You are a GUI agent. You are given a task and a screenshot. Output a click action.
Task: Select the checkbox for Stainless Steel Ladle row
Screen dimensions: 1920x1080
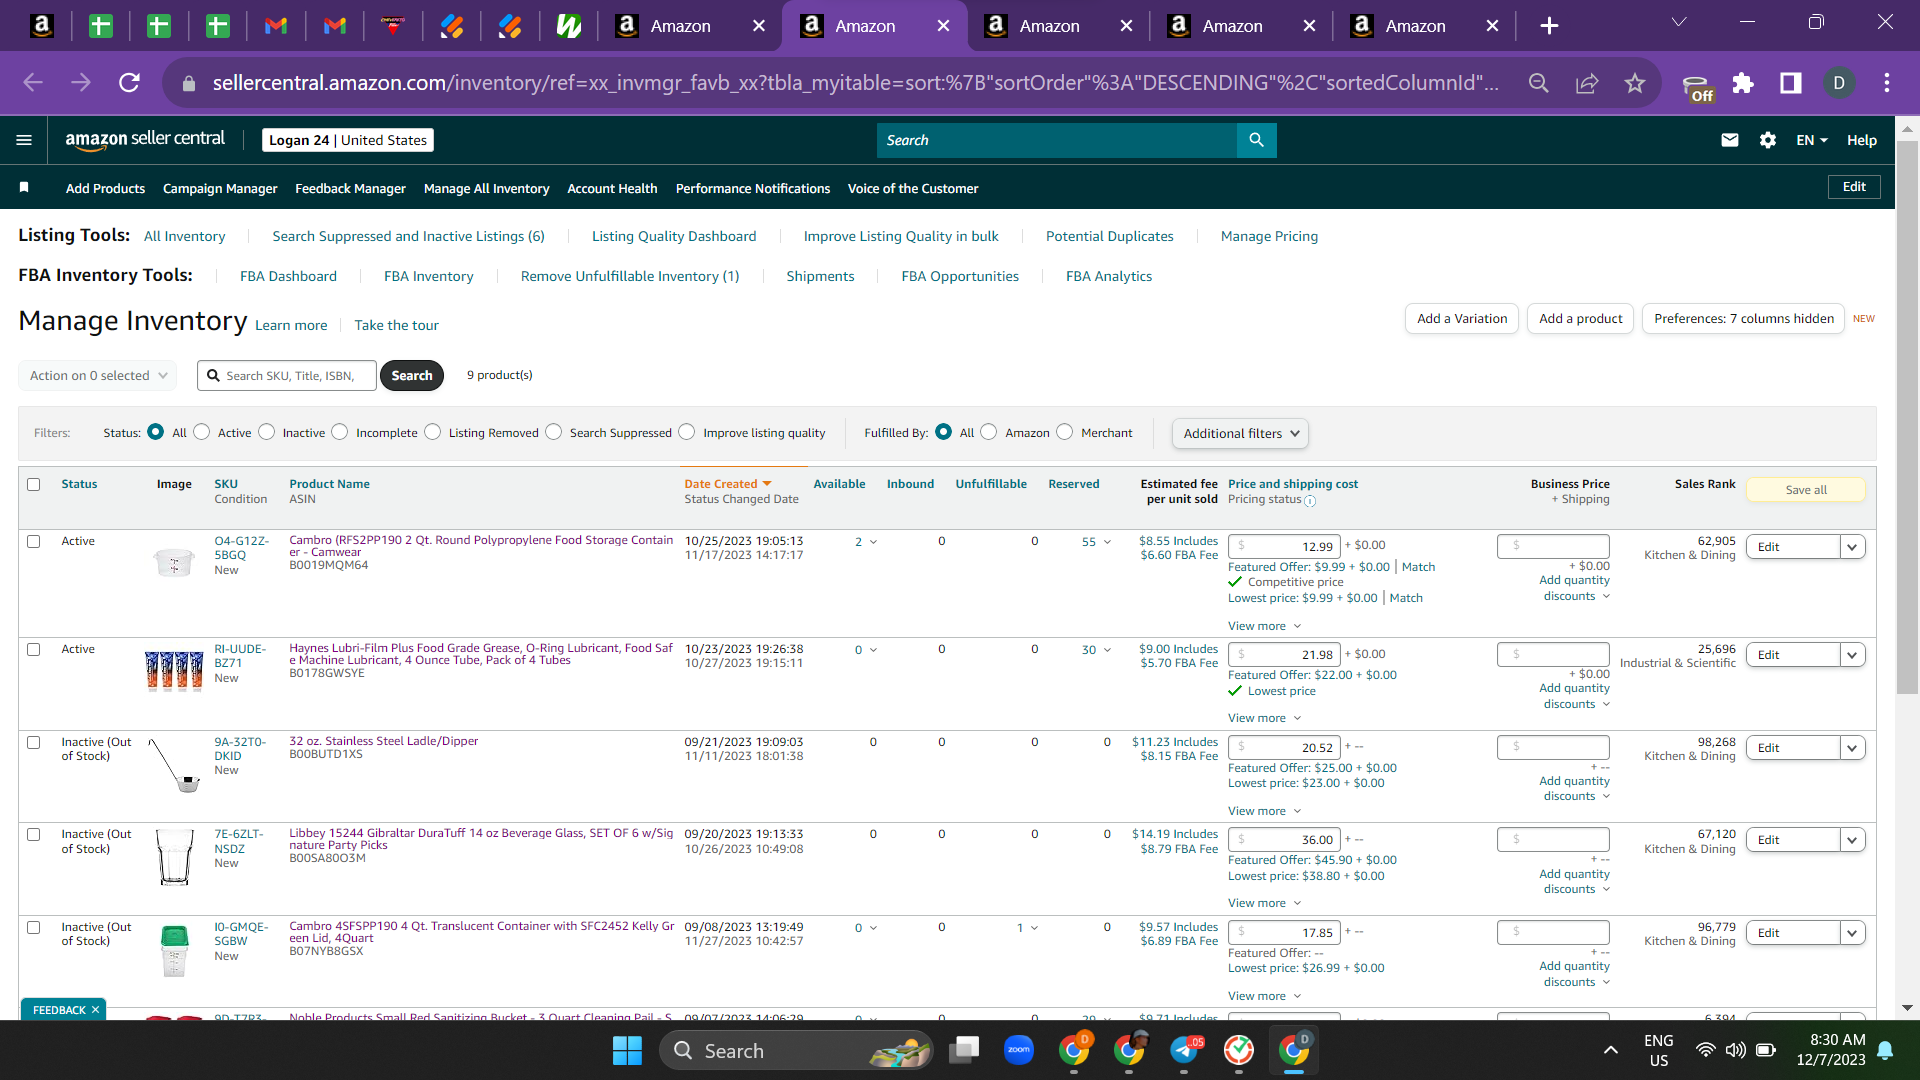[x=34, y=742]
